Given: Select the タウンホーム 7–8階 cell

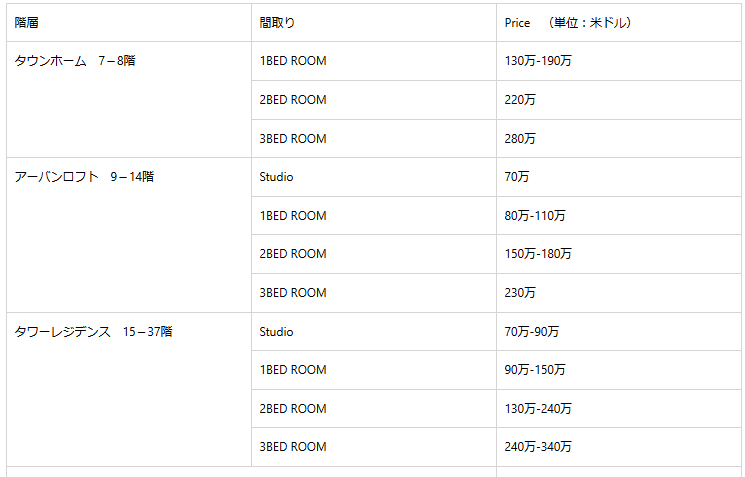Looking at the screenshot, I should click(x=75, y=61).
